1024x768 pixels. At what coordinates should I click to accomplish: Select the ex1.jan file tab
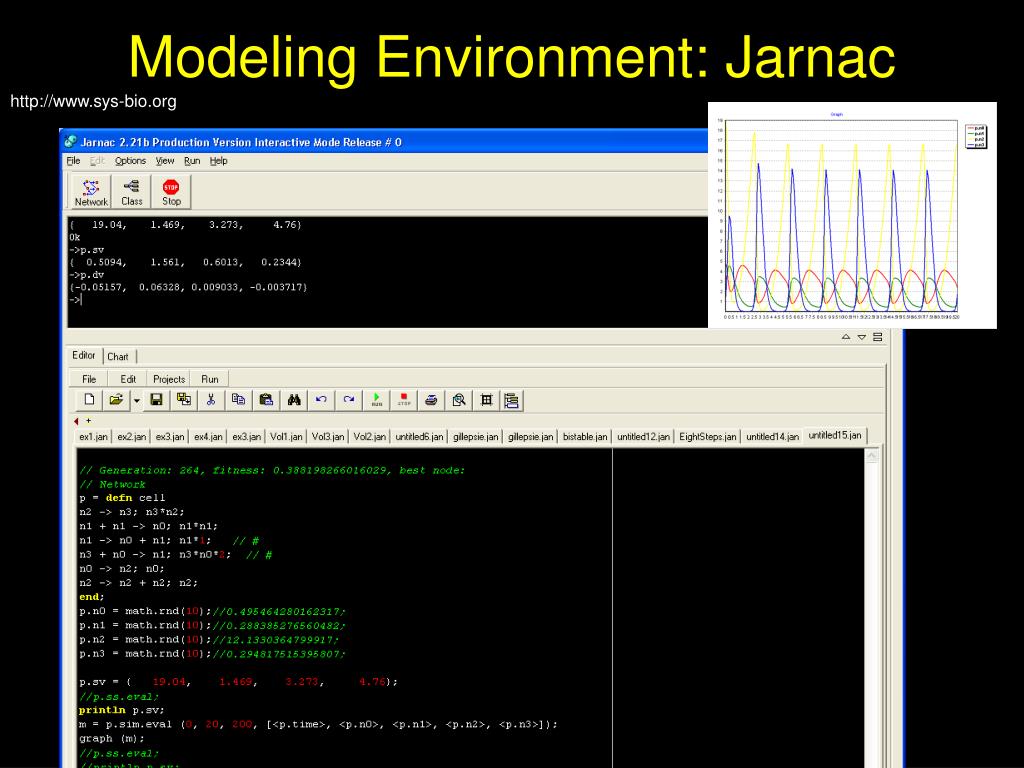93,437
